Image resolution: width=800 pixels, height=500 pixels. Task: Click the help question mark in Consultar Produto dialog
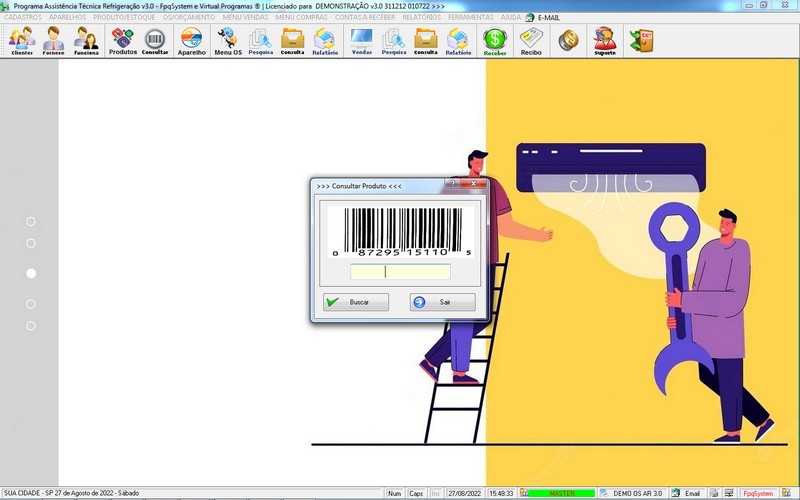pos(452,183)
